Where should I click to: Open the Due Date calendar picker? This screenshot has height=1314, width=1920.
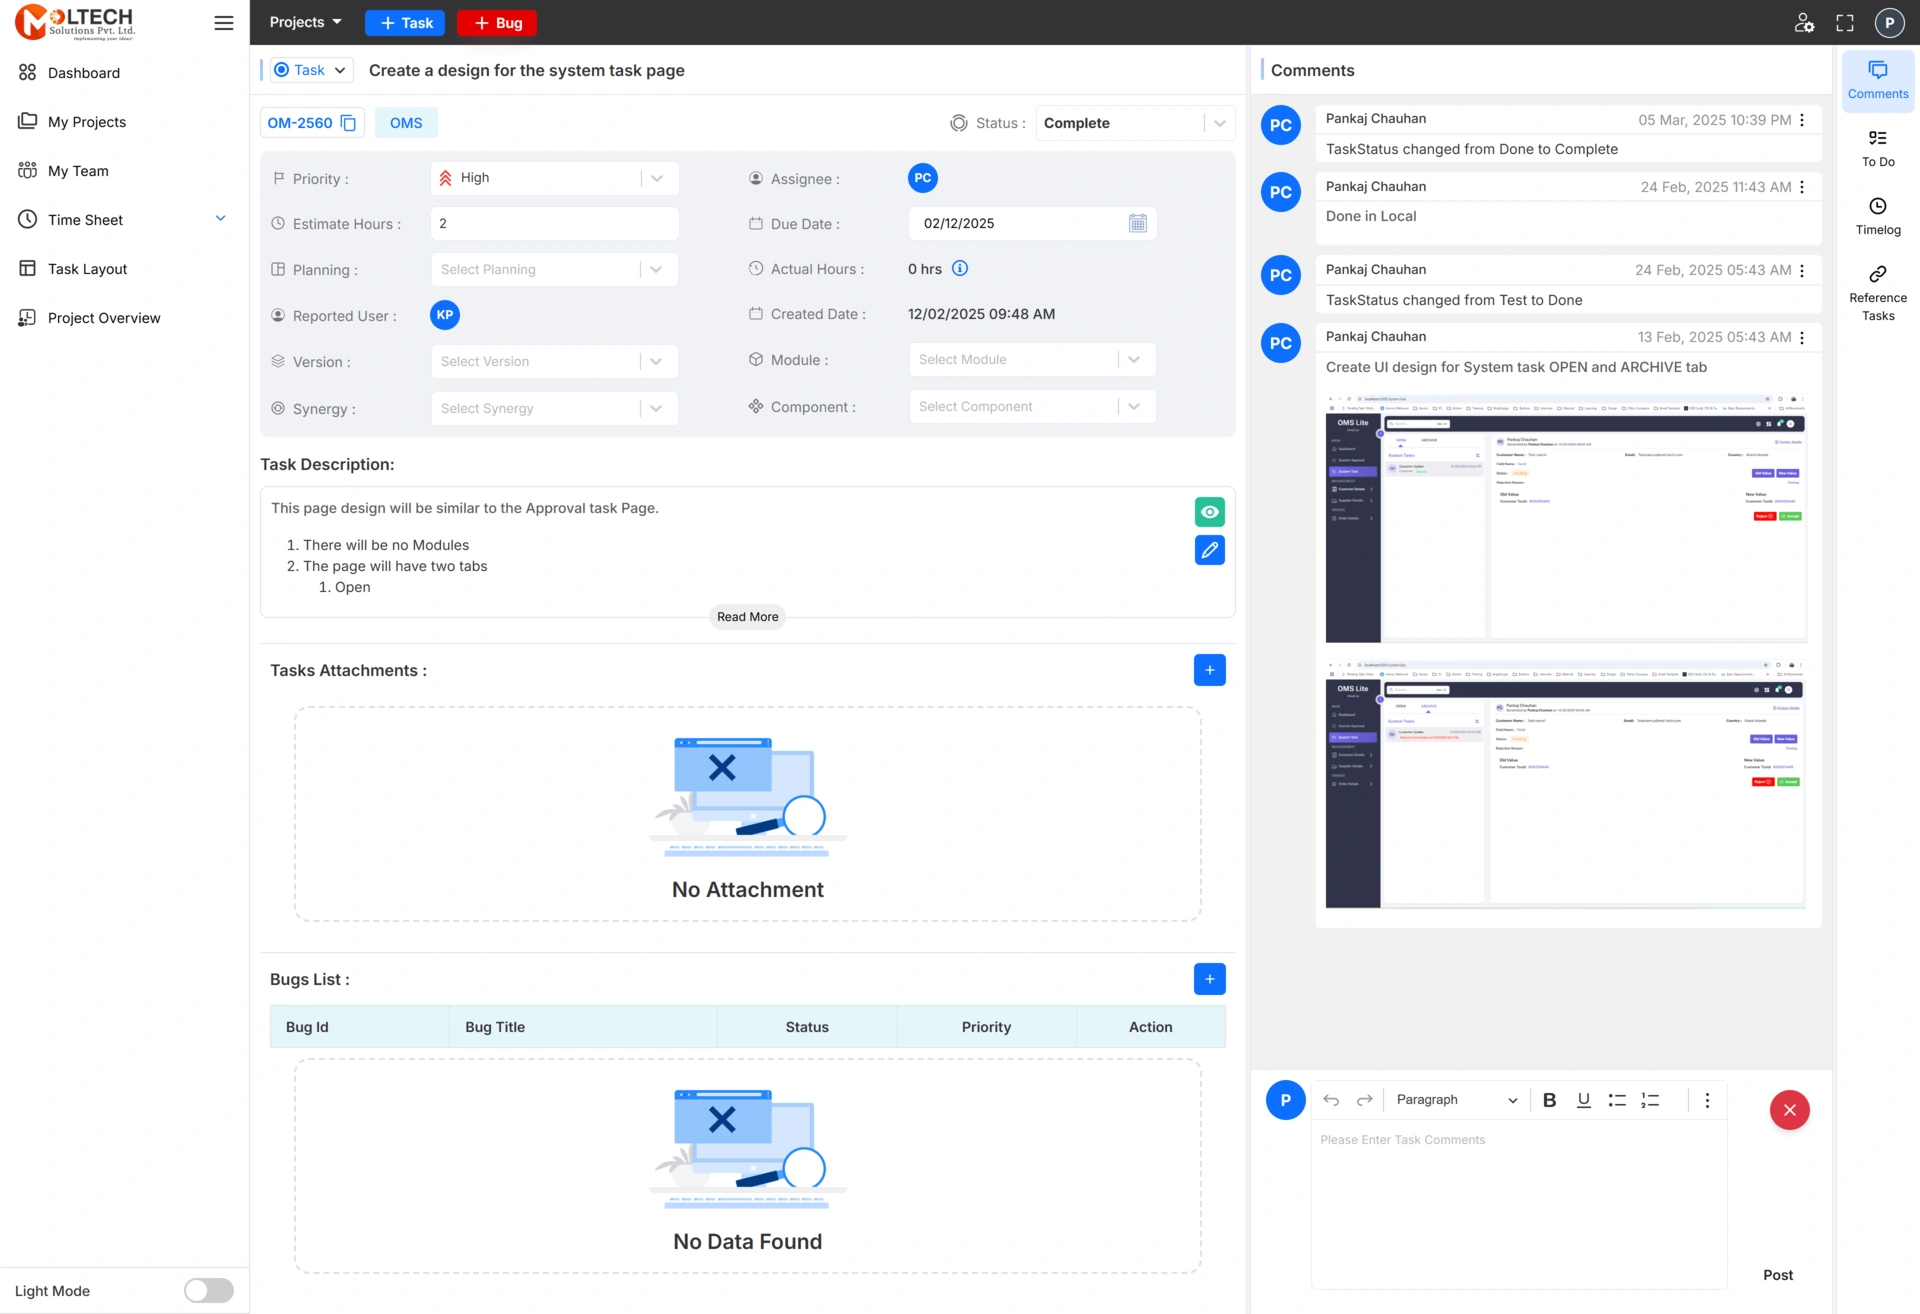point(1137,224)
